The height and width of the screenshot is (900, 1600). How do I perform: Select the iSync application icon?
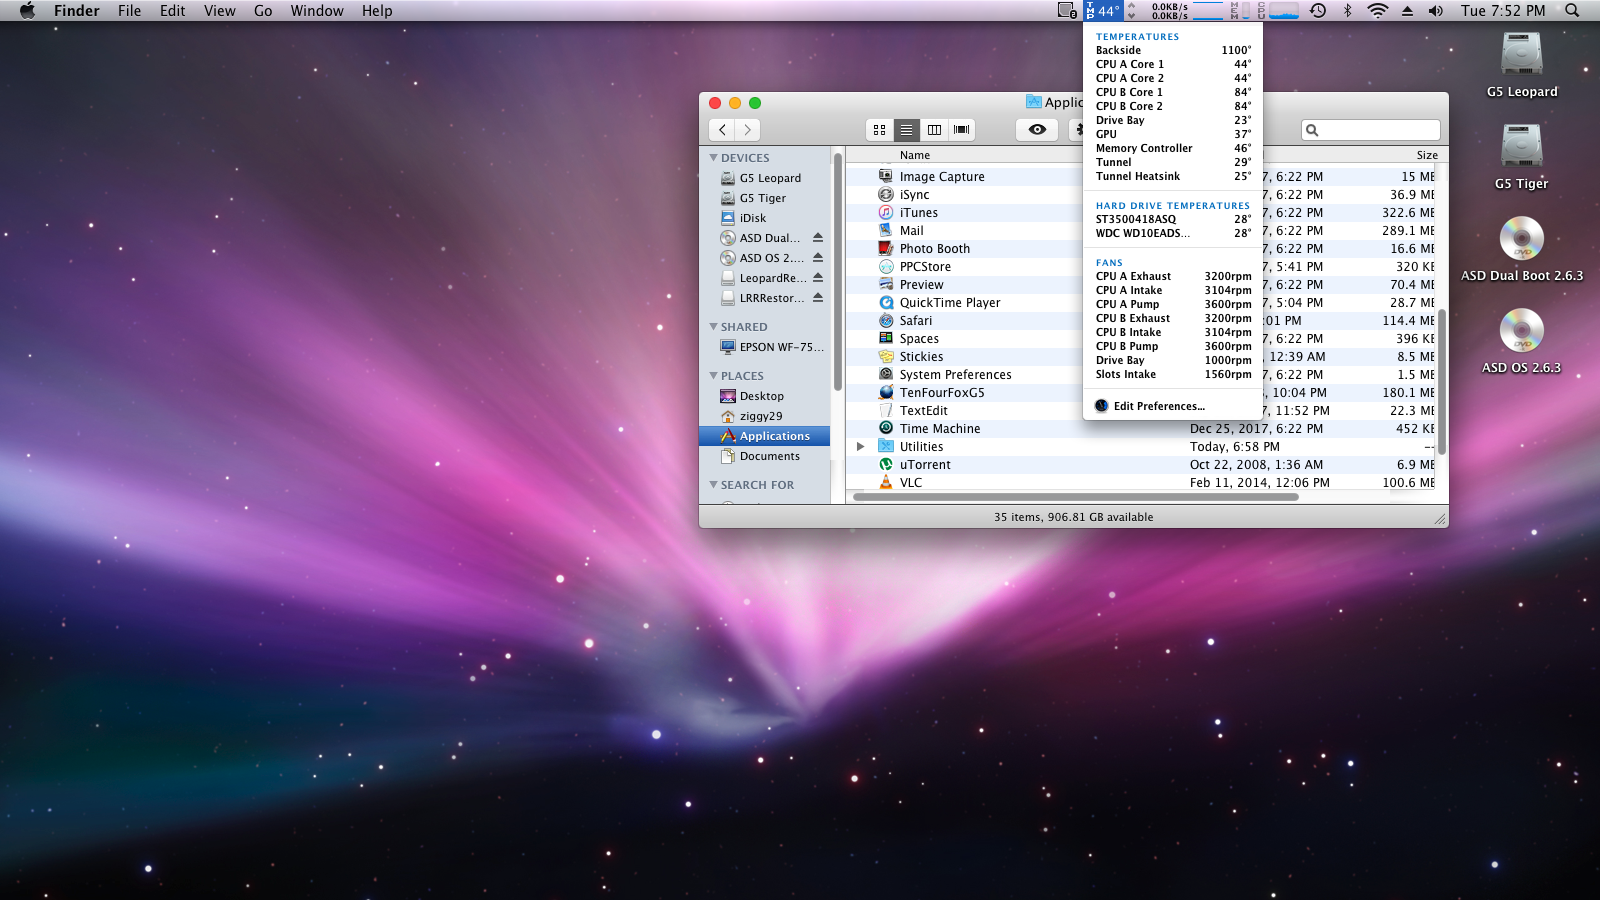point(886,194)
